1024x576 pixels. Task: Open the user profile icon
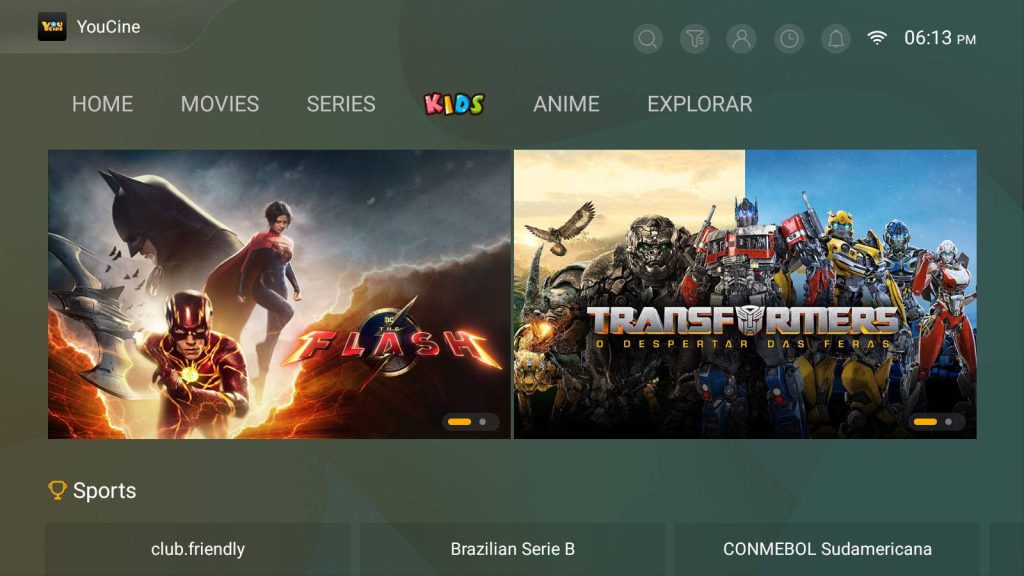click(x=742, y=39)
